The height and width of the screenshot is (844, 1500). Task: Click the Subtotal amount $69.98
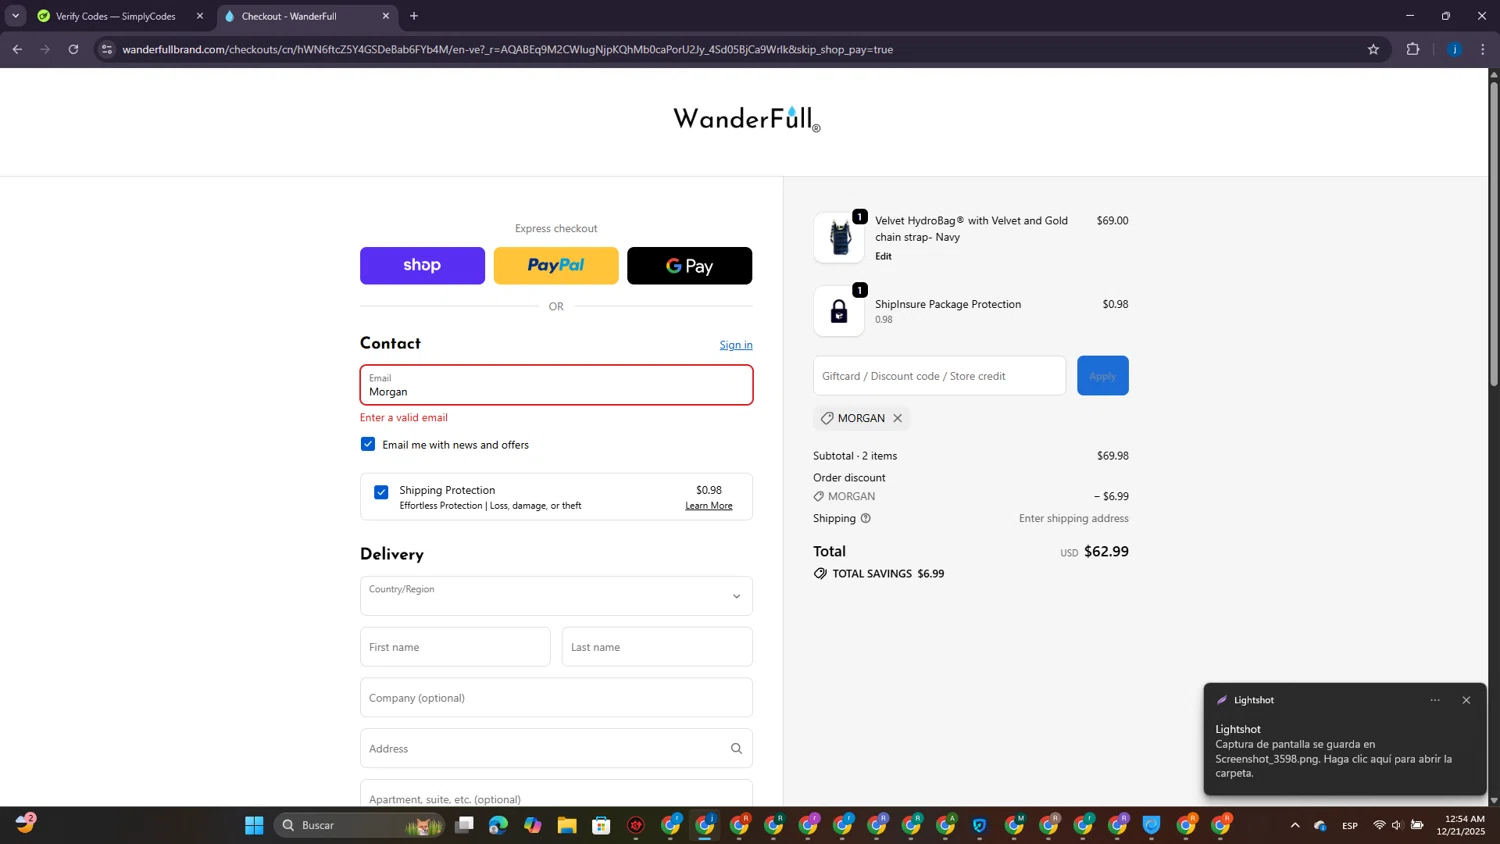(x=1113, y=456)
